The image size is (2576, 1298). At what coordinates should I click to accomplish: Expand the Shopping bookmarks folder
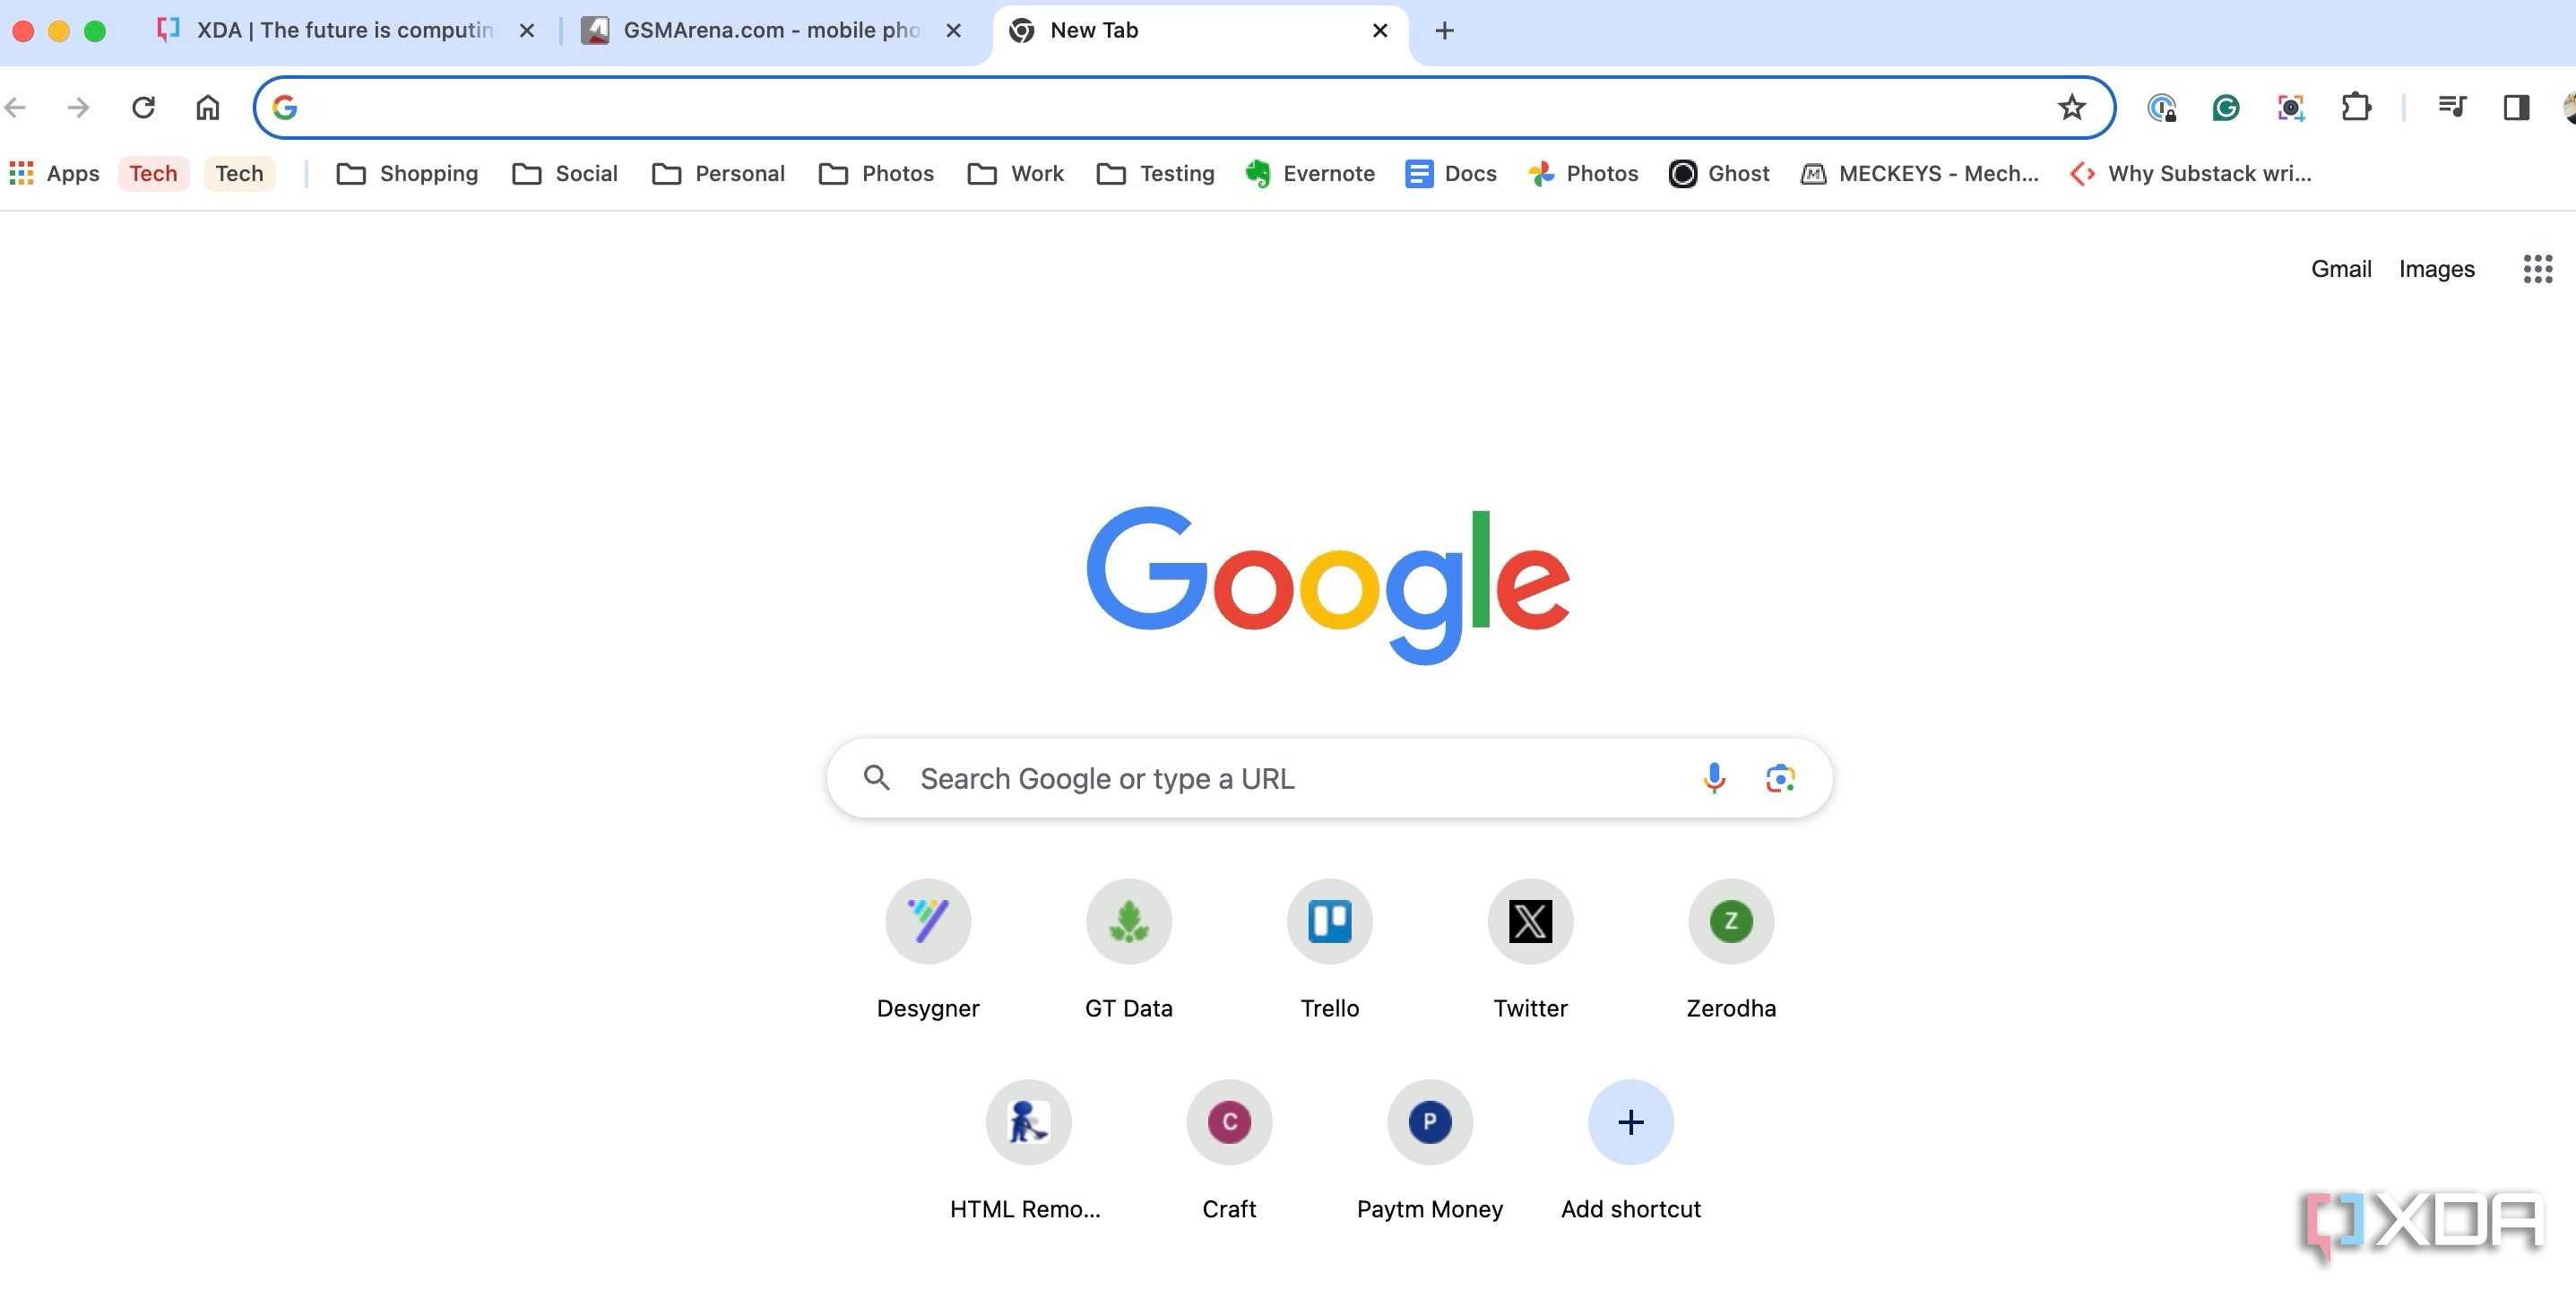[407, 173]
